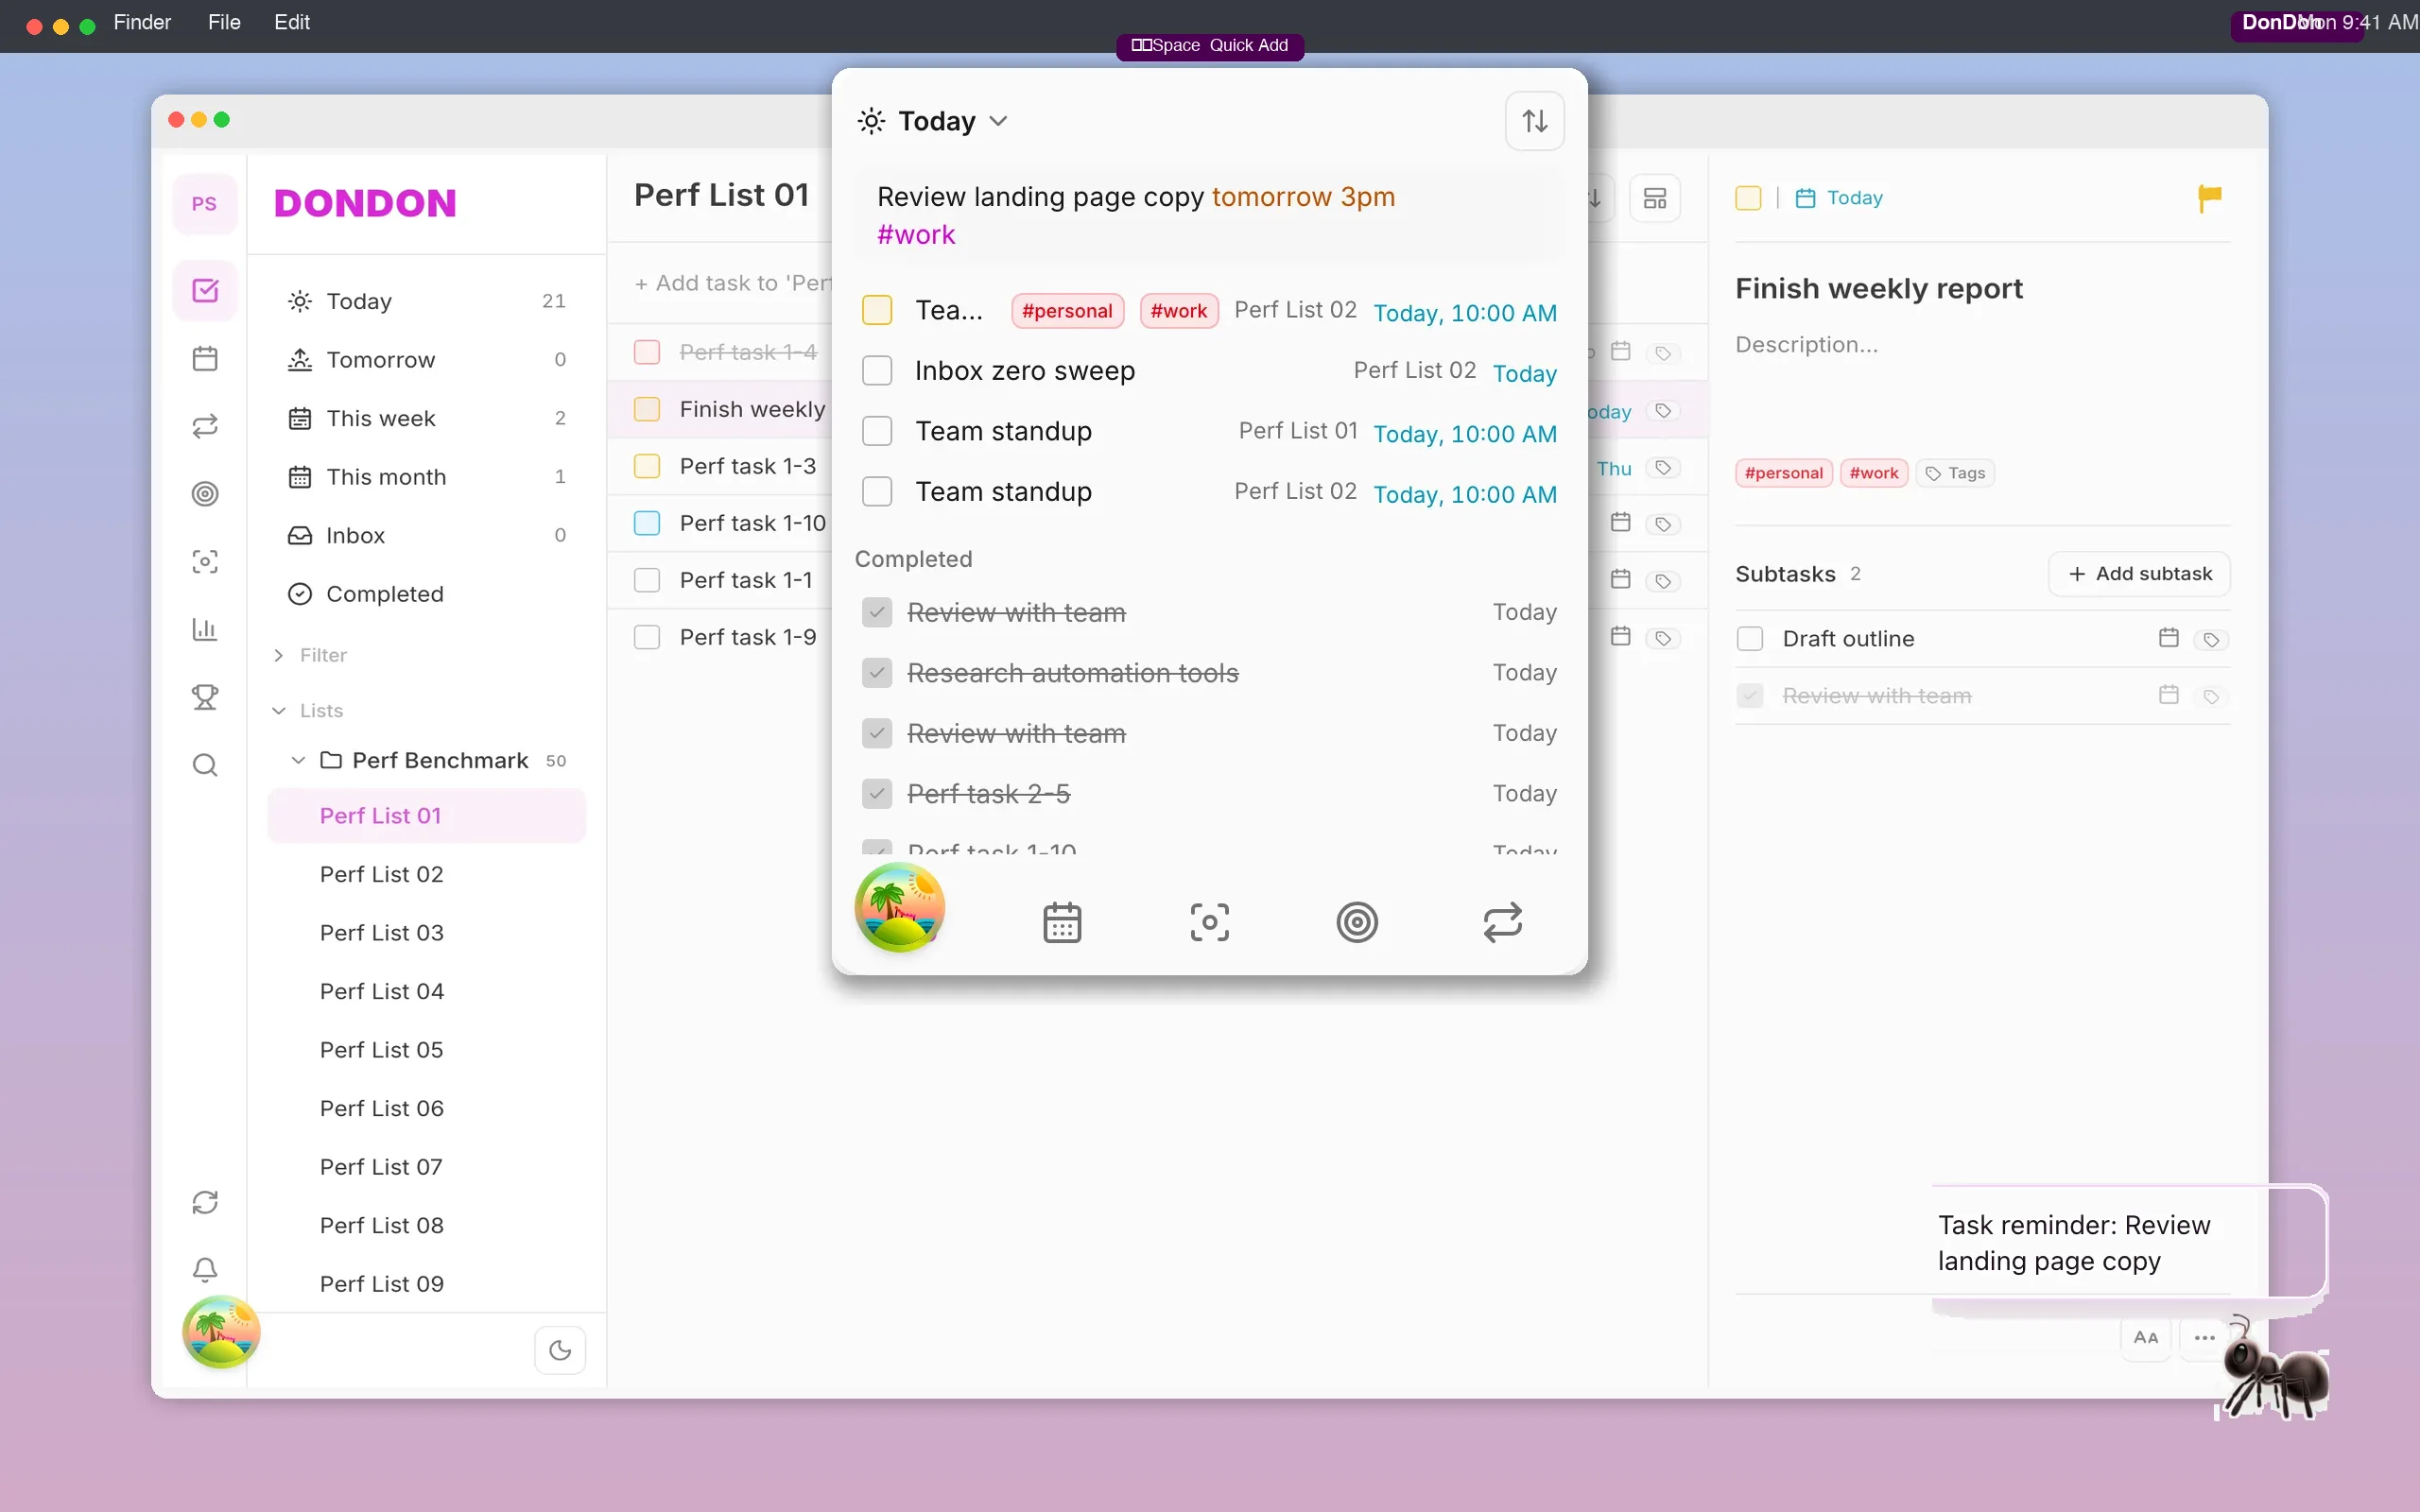The height and width of the screenshot is (1512, 2420).
Task: Open the tasks view icon in sidebar
Action: point(205,291)
